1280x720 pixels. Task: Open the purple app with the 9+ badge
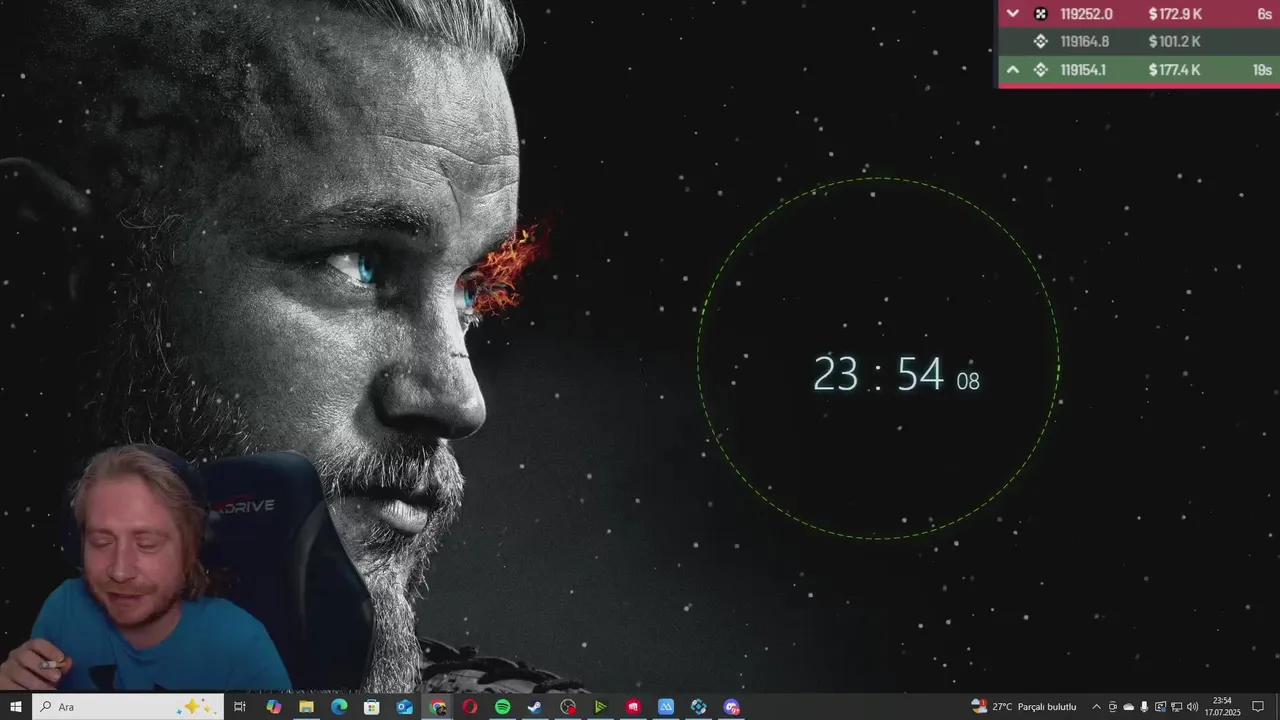(732, 707)
